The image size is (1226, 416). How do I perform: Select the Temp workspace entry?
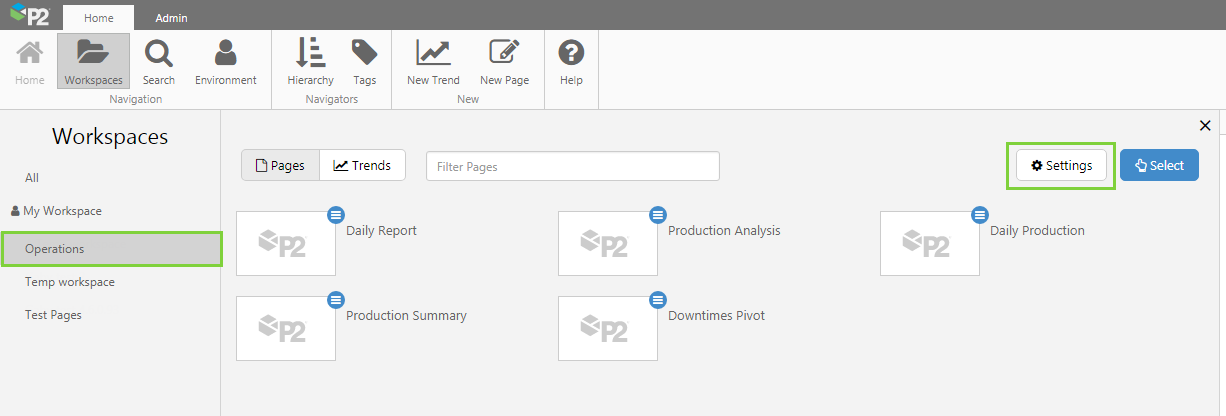(x=70, y=282)
